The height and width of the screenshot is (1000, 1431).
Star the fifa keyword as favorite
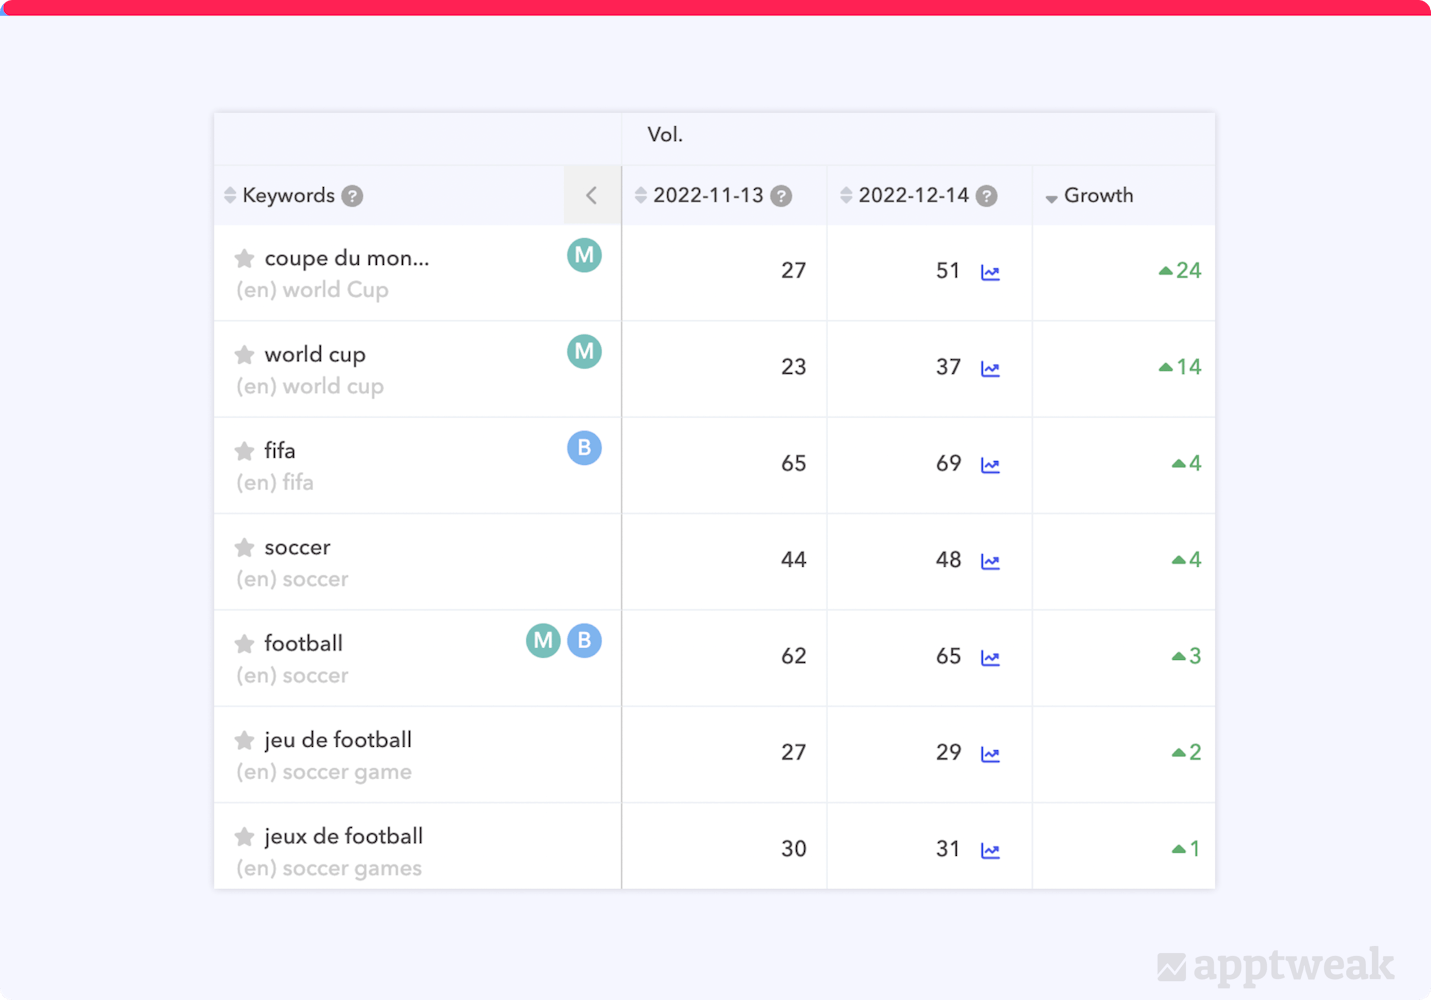pos(244,451)
